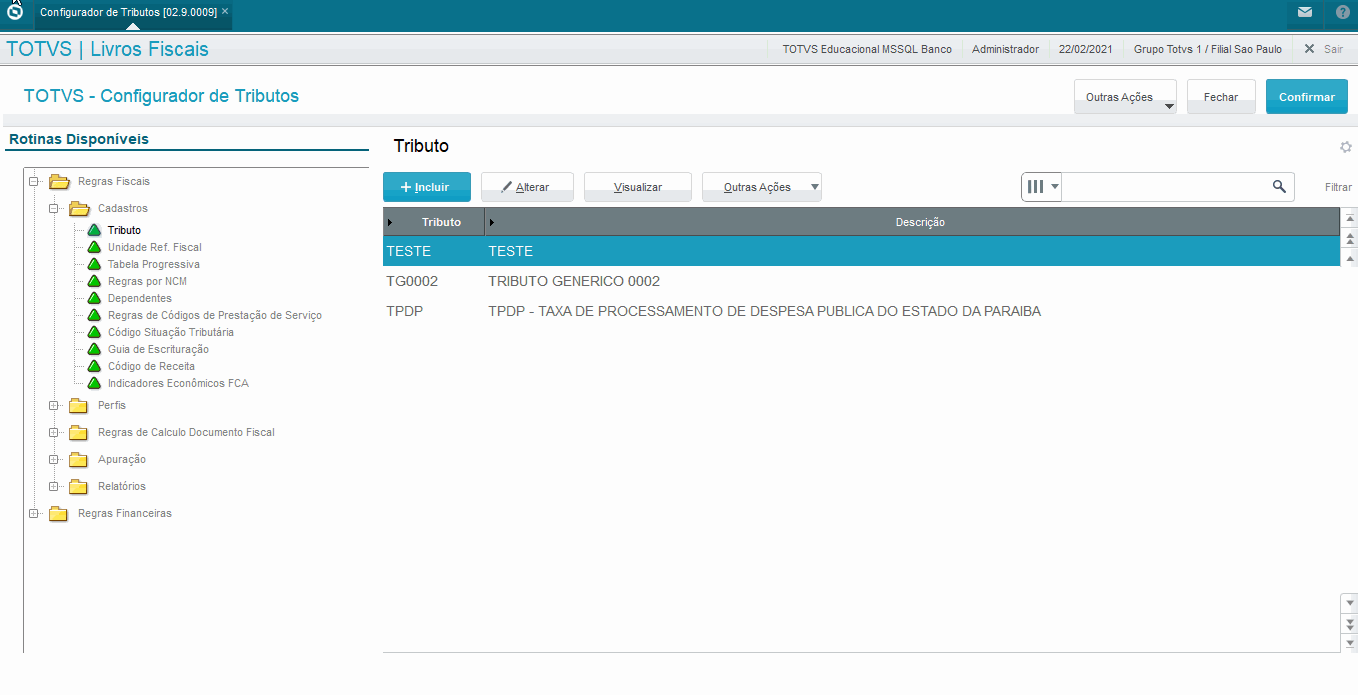Select Dependentes tree item

pos(140,299)
